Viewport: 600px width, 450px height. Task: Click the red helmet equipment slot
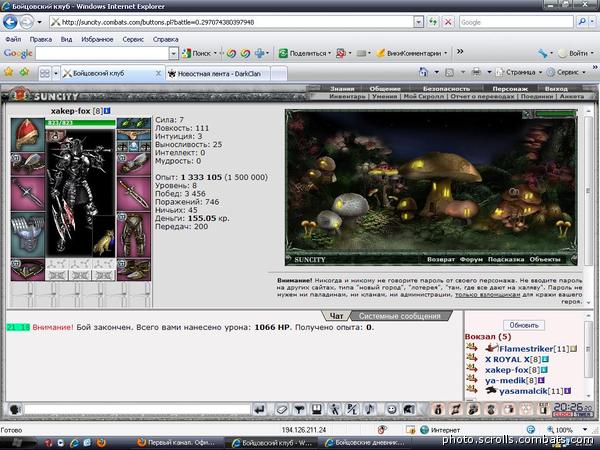[x=28, y=135]
